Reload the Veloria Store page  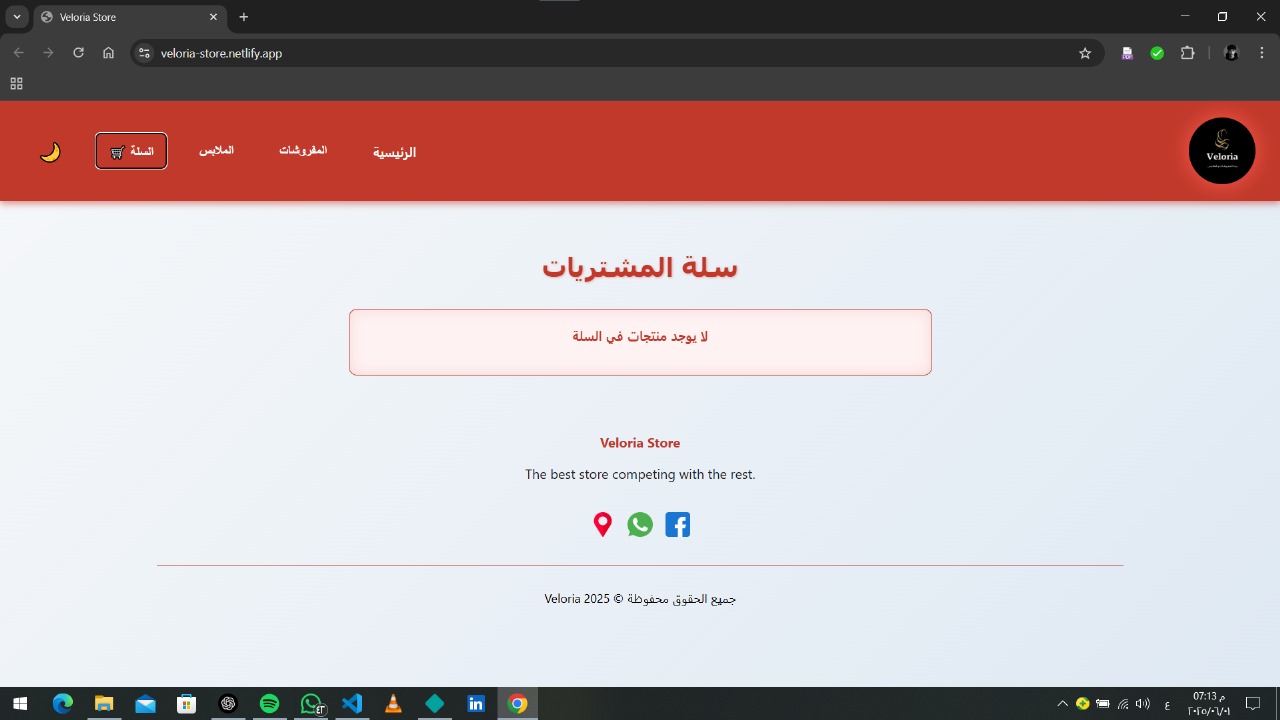78,53
